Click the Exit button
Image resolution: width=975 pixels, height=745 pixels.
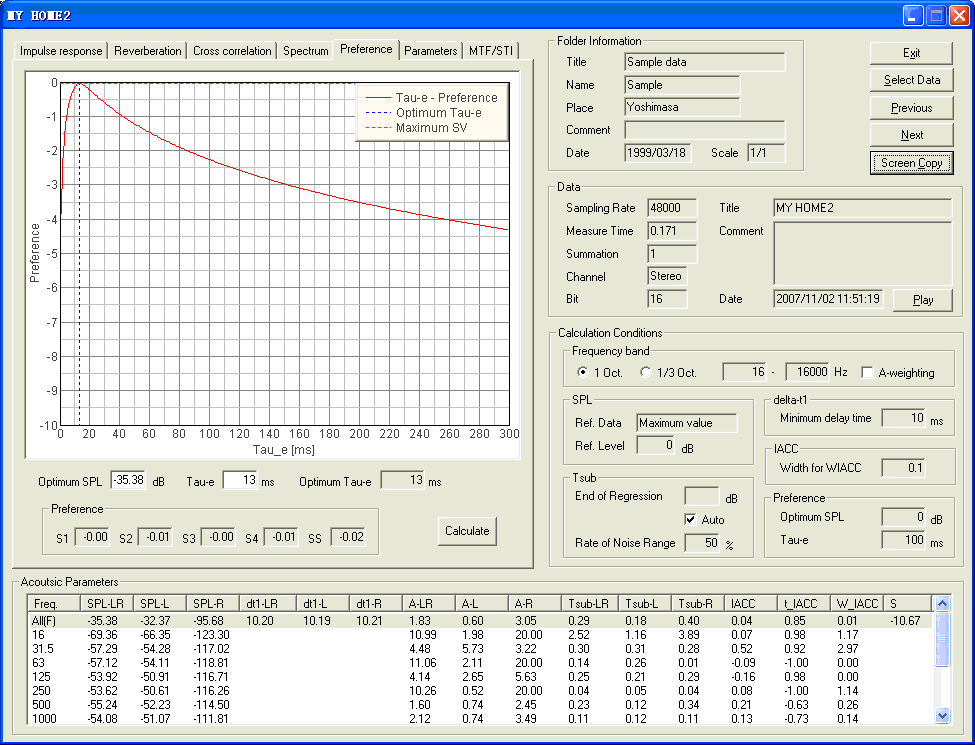click(912, 53)
